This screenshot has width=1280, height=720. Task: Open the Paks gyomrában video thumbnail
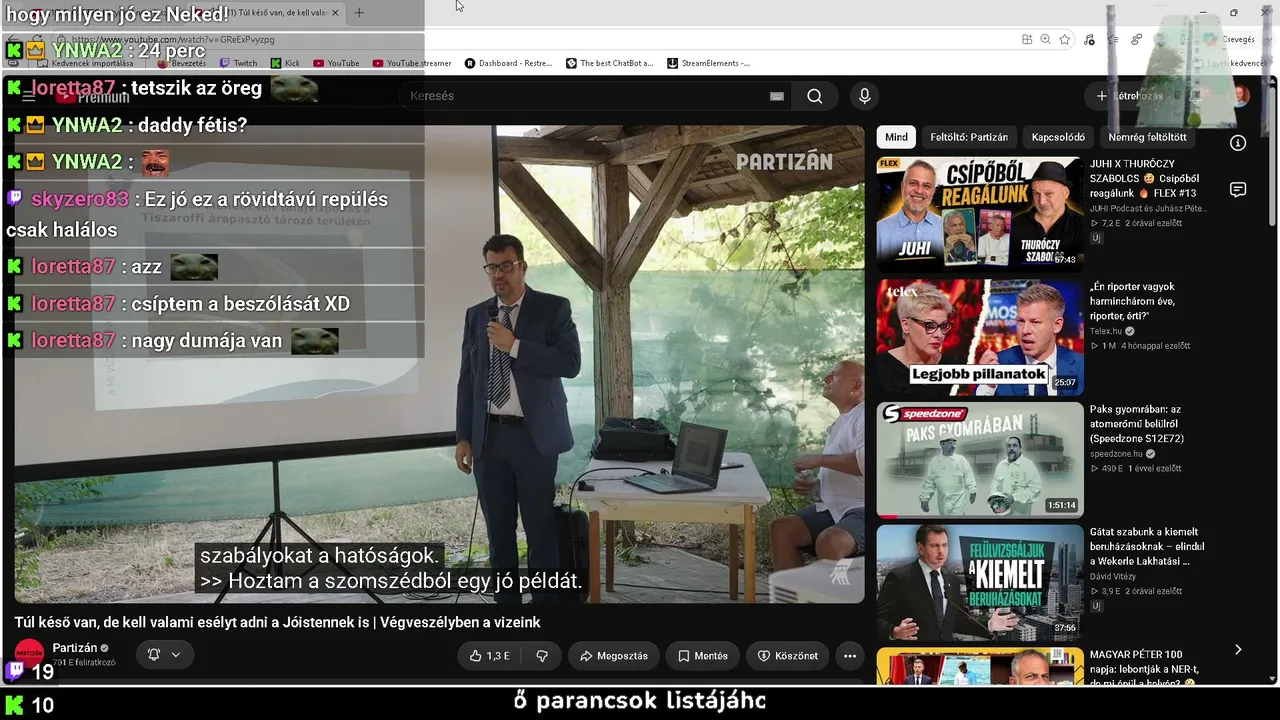pos(980,460)
